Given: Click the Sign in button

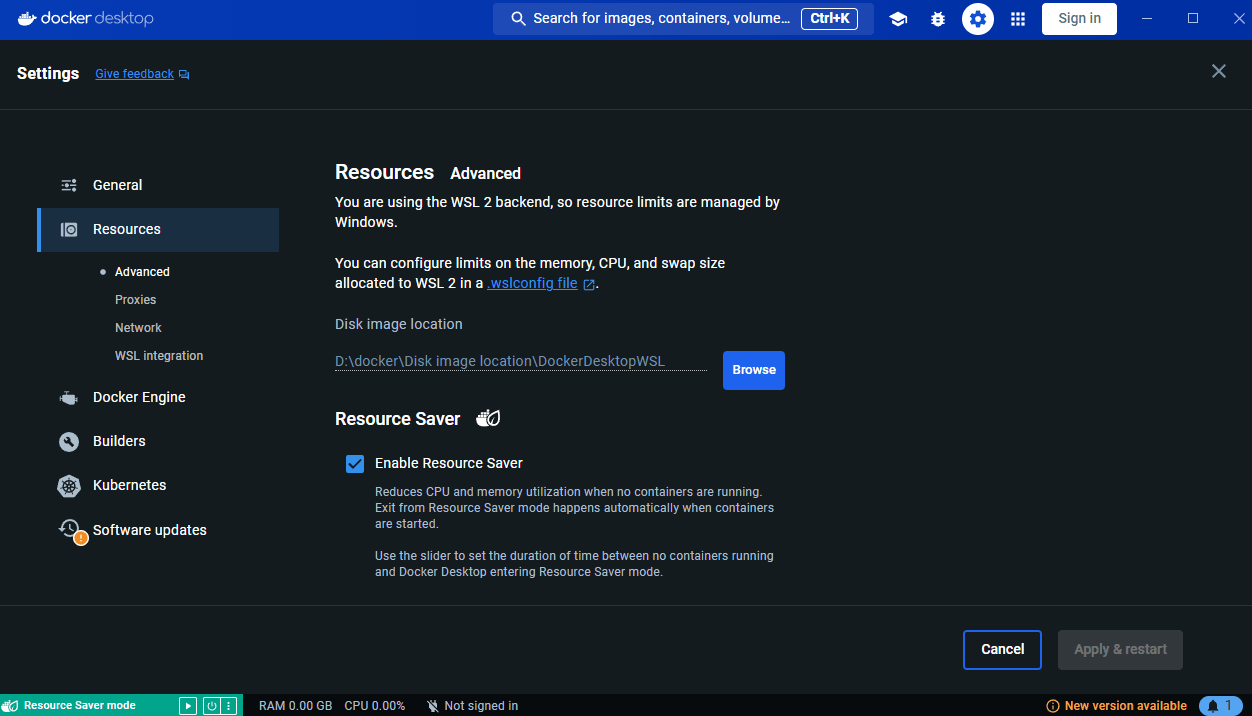Looking at the screenshot, I should (x=1079, y=19).
